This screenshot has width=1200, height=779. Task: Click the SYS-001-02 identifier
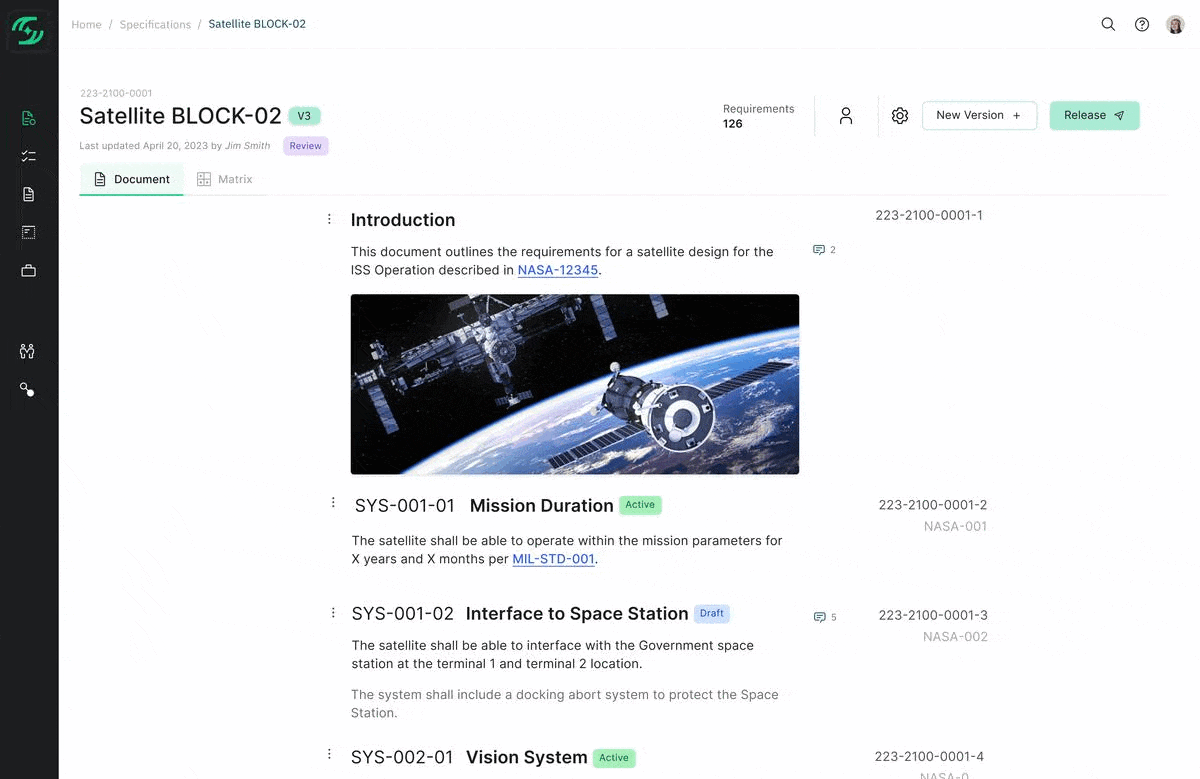point(403,613)
